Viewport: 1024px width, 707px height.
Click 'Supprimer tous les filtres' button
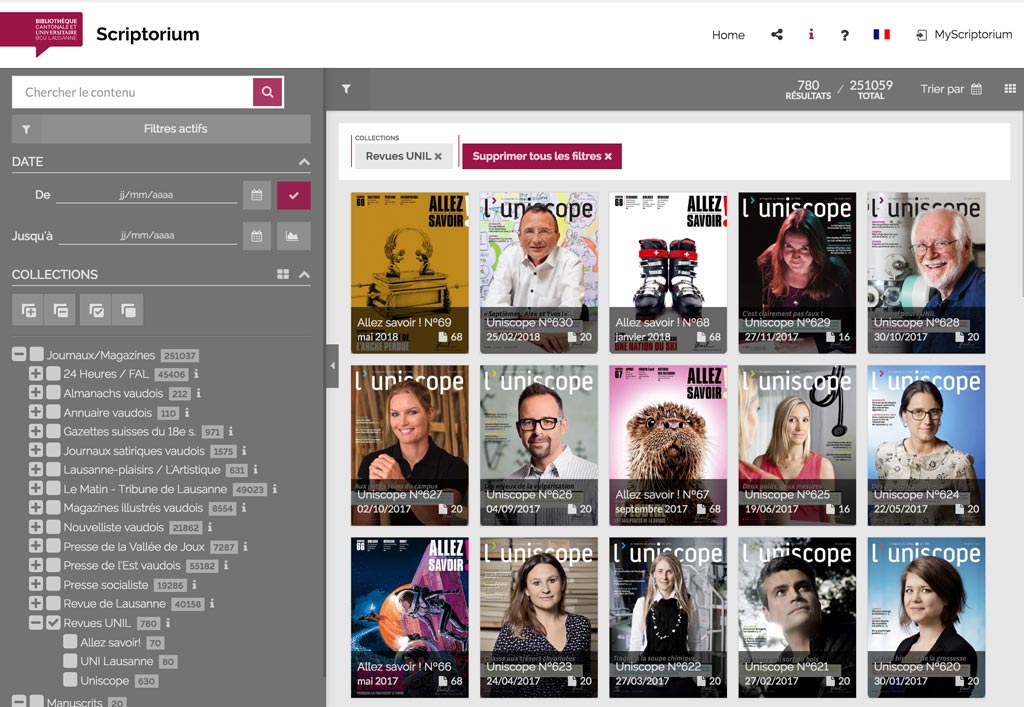(x=542, y=157)
